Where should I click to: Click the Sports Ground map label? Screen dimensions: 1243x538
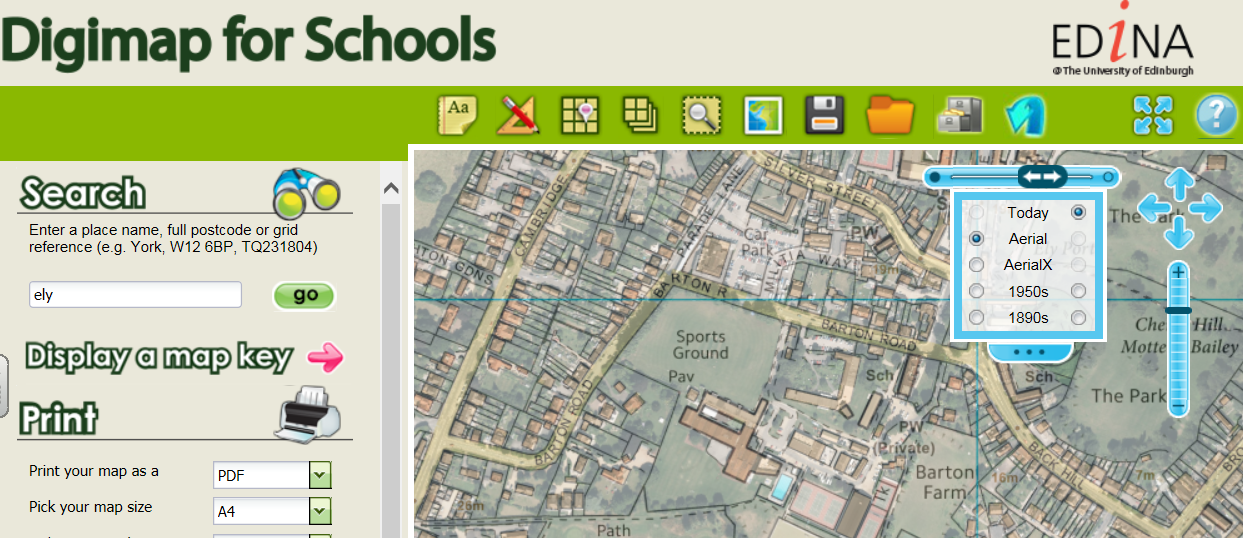701,344
